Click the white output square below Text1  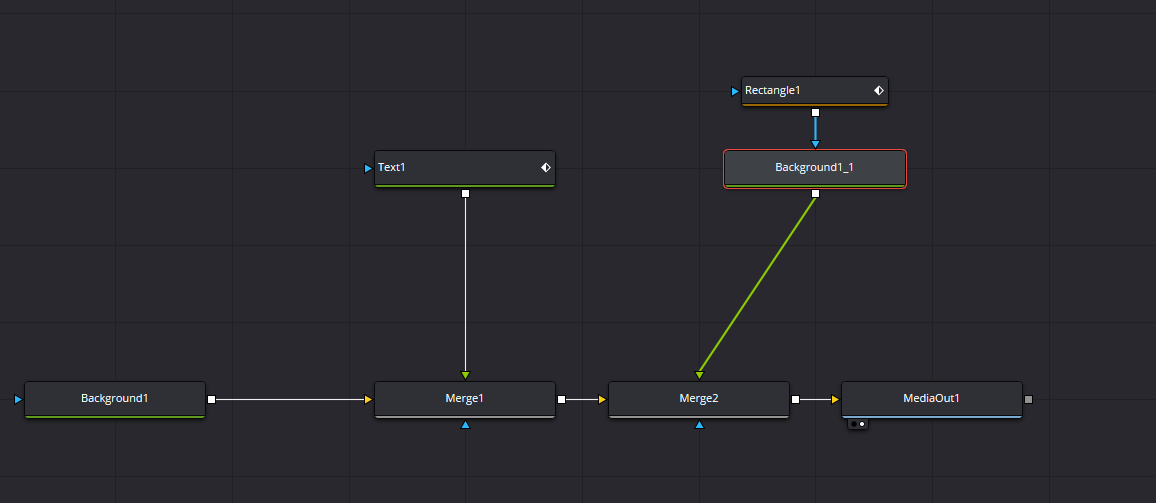click(x=465, y=194)
